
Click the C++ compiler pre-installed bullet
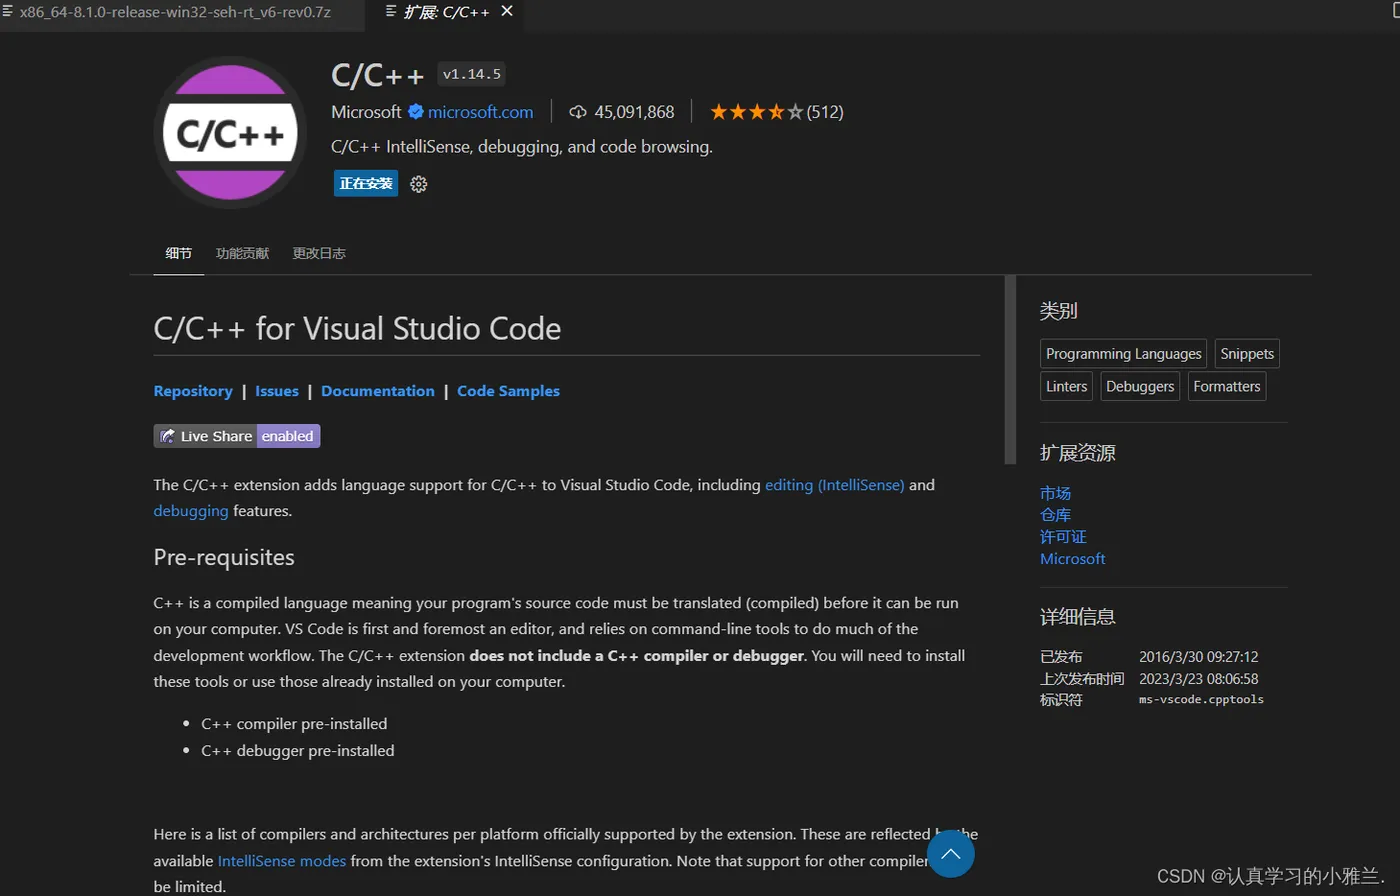(294, 724)
